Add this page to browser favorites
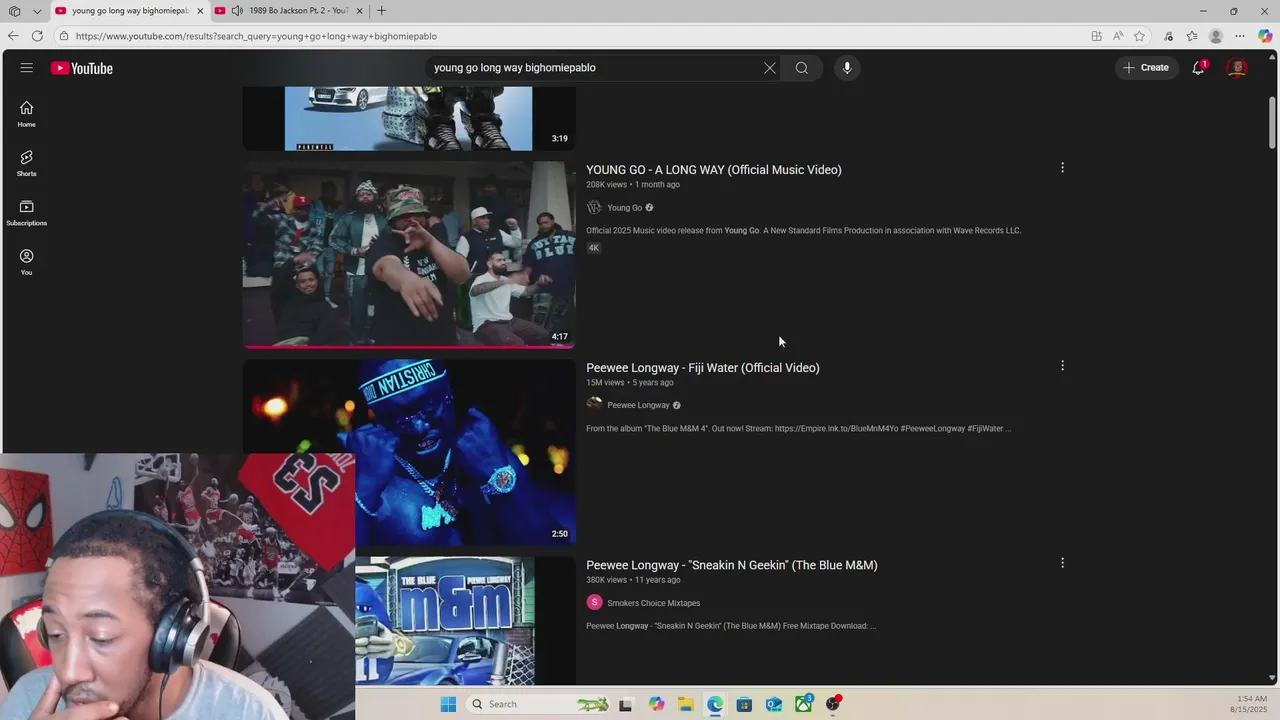The image size is (1280, 720). (1139, 36)
